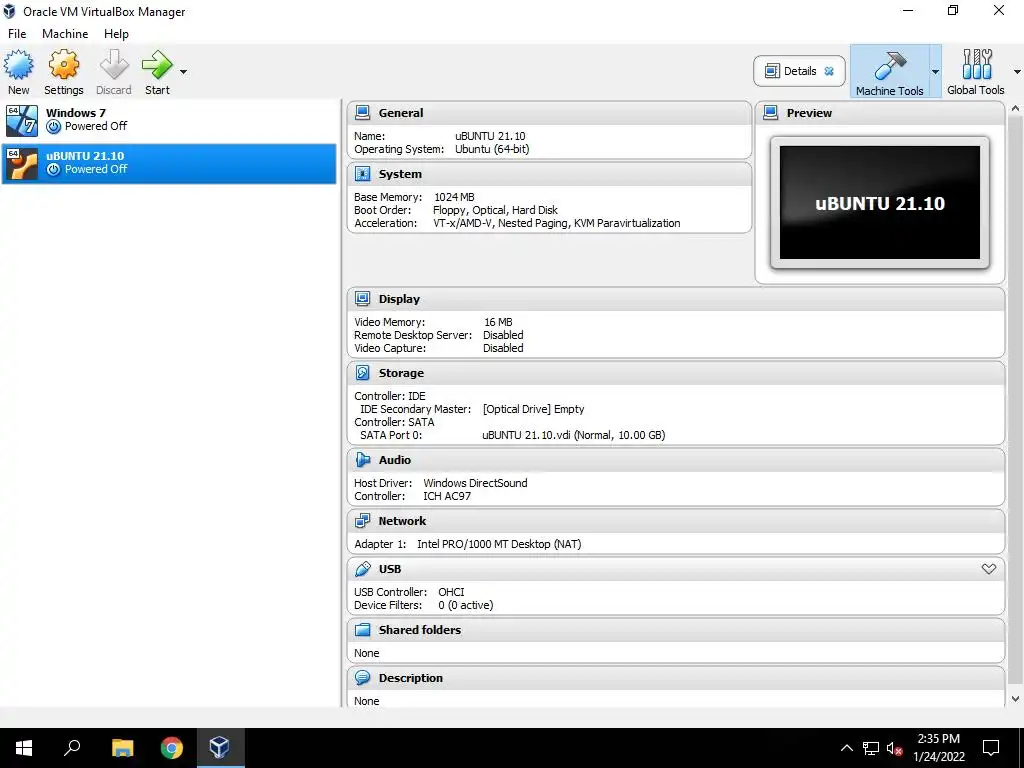Image resolution: width=1024 pixels, height=768 pixels.
Task: Click the Shared folders section icon
Action: pyautogui.click(x=362, y=630)
